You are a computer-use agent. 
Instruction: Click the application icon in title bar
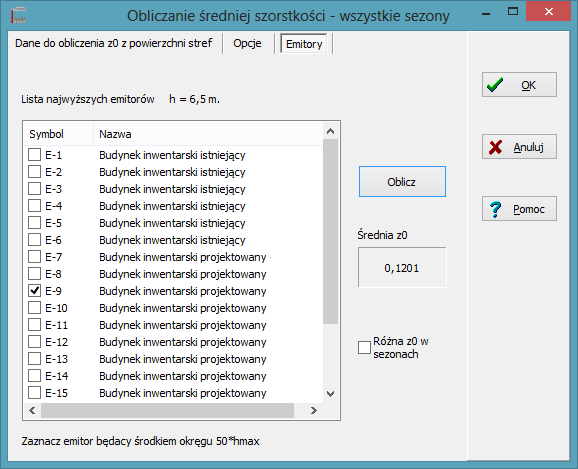pos(18,16)
